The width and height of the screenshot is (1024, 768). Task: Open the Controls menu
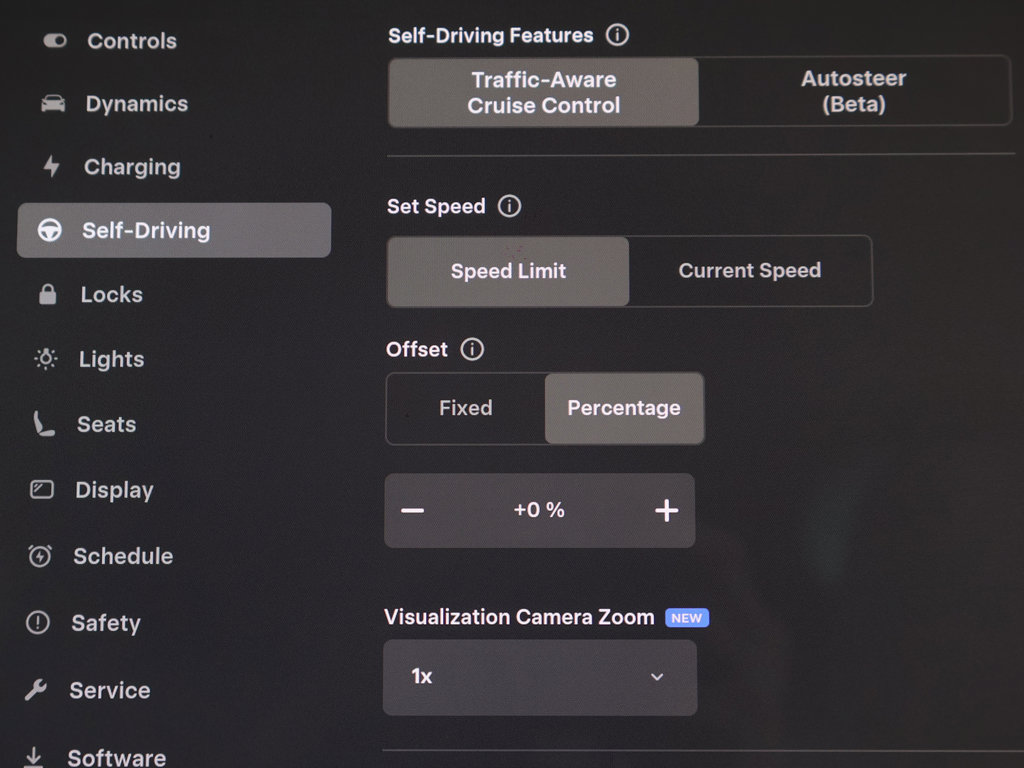132,41
